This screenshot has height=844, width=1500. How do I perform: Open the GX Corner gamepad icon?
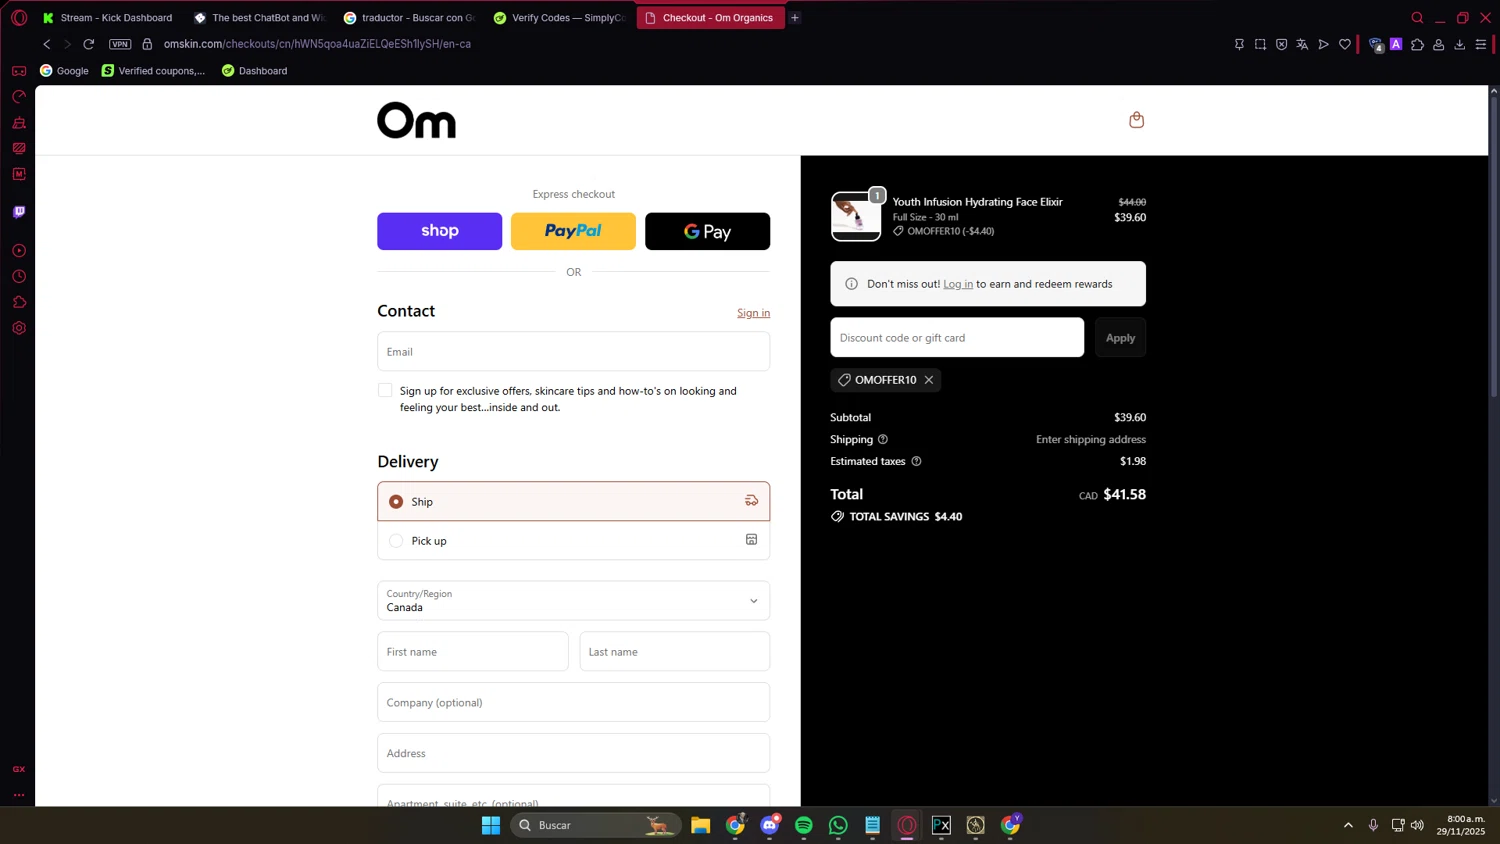[x=19, y=71]
